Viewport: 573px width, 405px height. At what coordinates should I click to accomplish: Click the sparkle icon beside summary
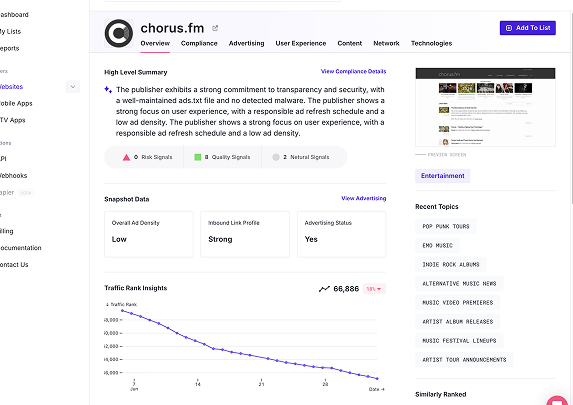[108, 90]
